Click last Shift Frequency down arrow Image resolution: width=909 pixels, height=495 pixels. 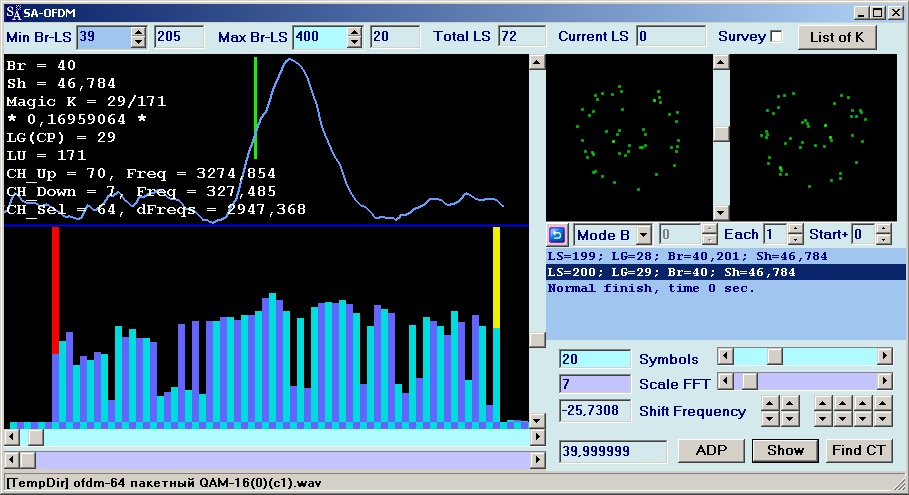coord(883,418)
